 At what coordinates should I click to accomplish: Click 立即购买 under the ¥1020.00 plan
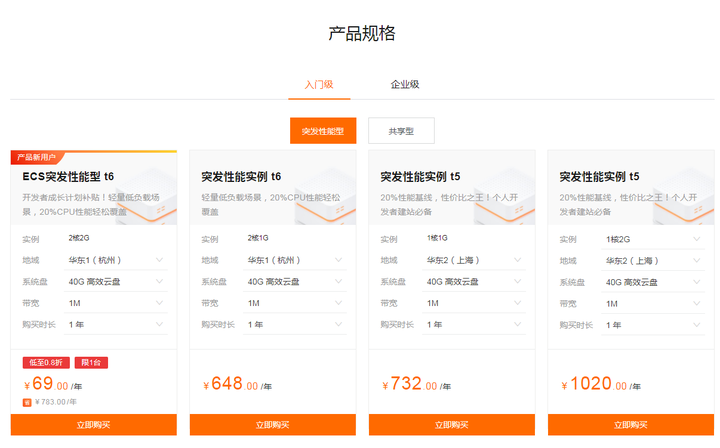[x=631, y=425]
